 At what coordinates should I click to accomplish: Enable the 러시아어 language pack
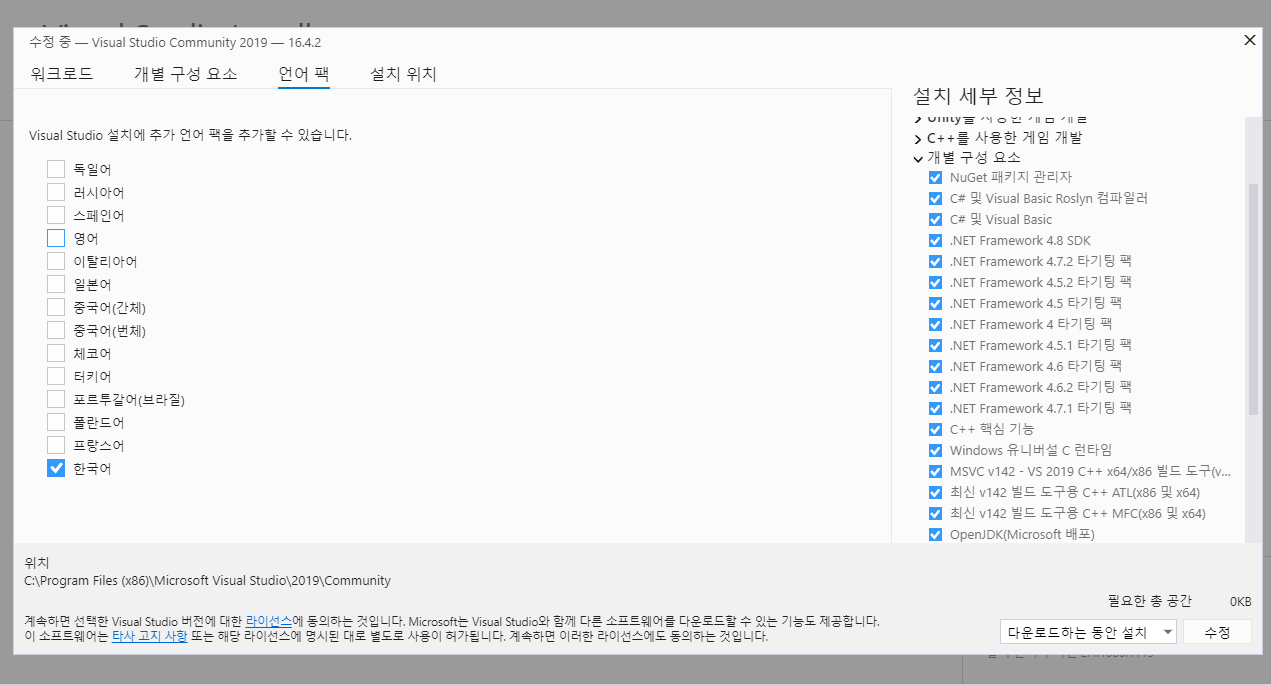click(x=56, y=192)
